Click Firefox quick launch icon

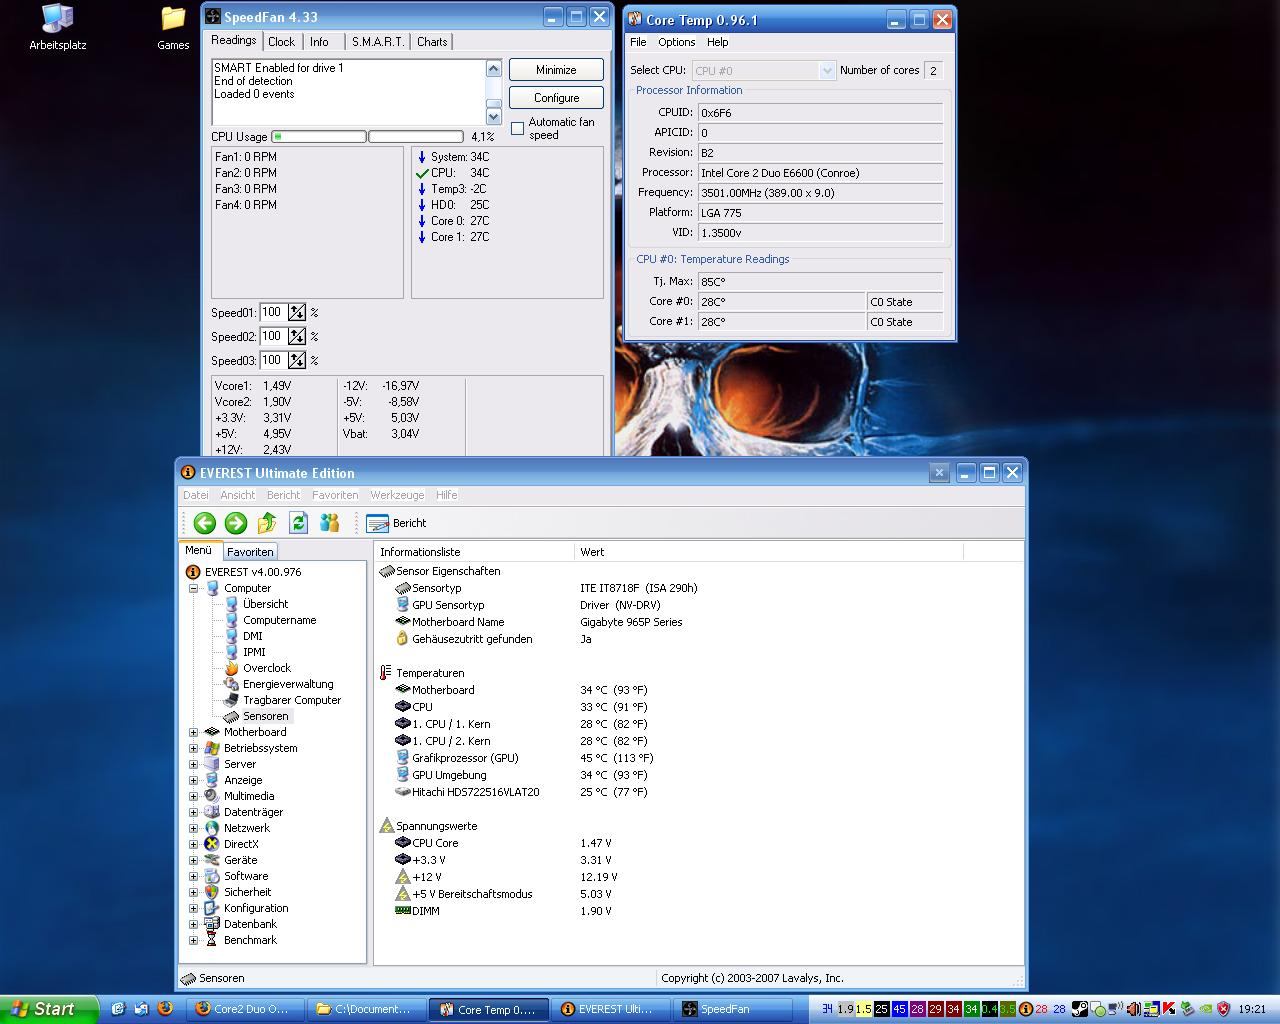click(165, 1009)
